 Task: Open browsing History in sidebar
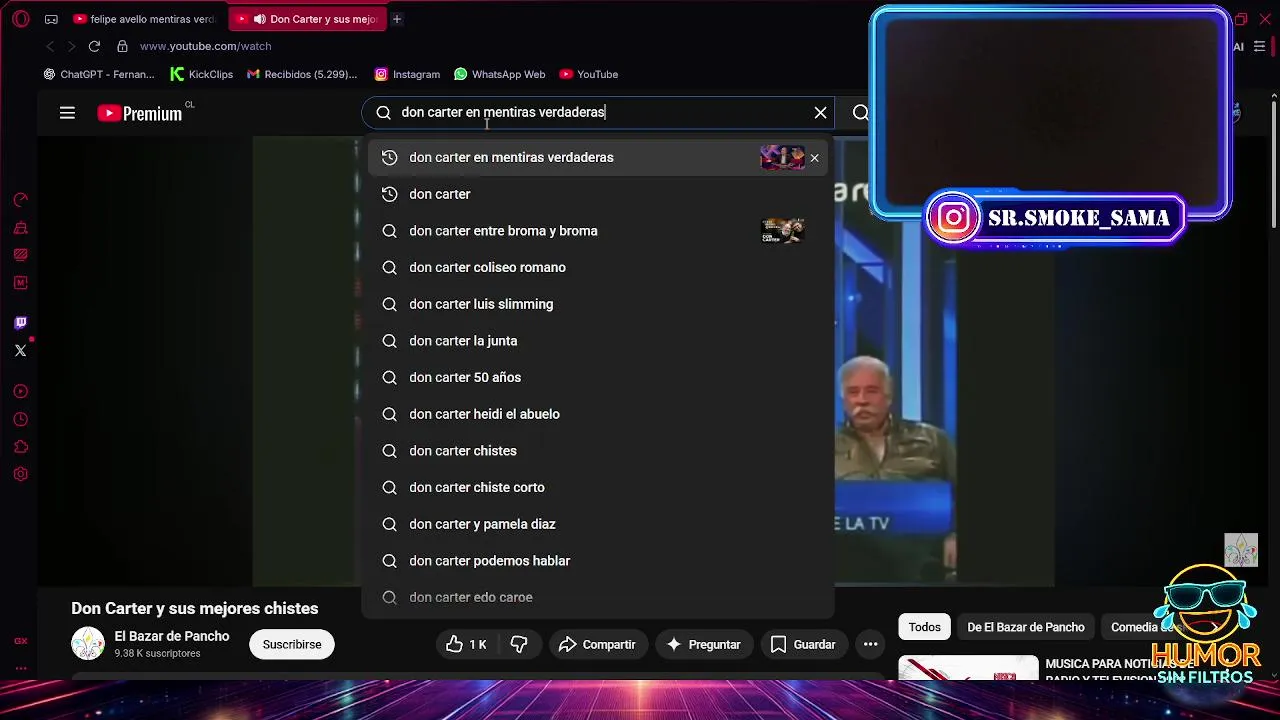[x=20, y=420]
